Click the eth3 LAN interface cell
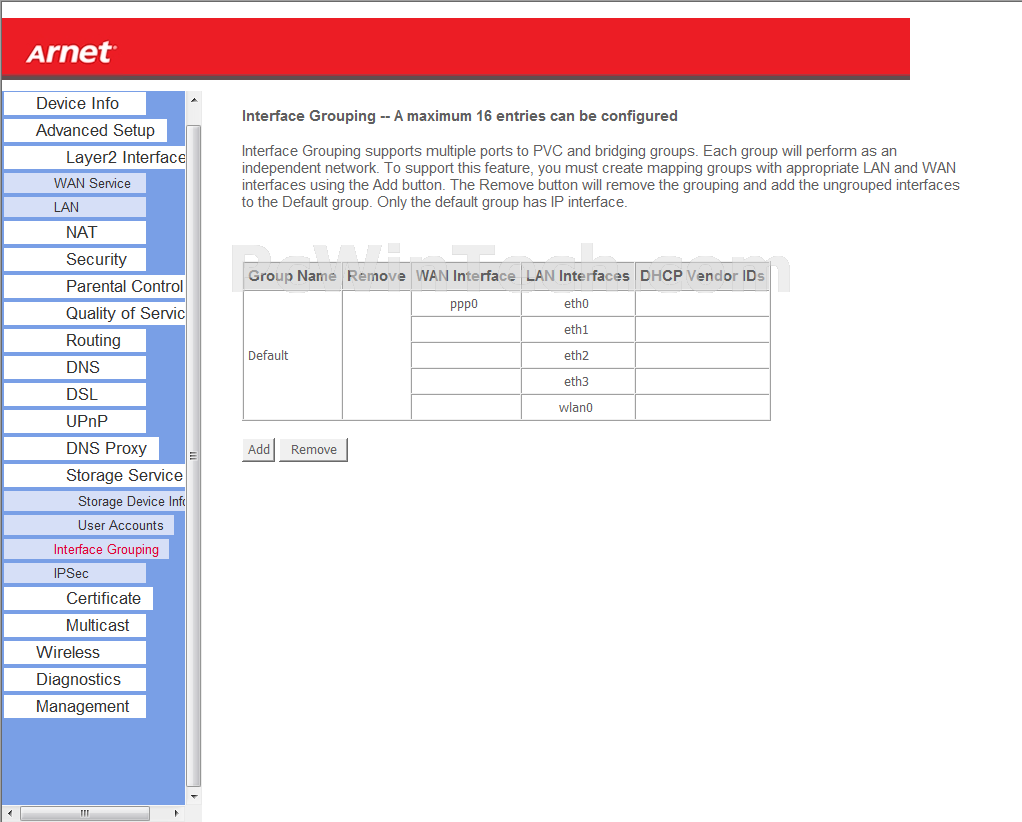The image size is (1022, 822). (x=577, y=382)
